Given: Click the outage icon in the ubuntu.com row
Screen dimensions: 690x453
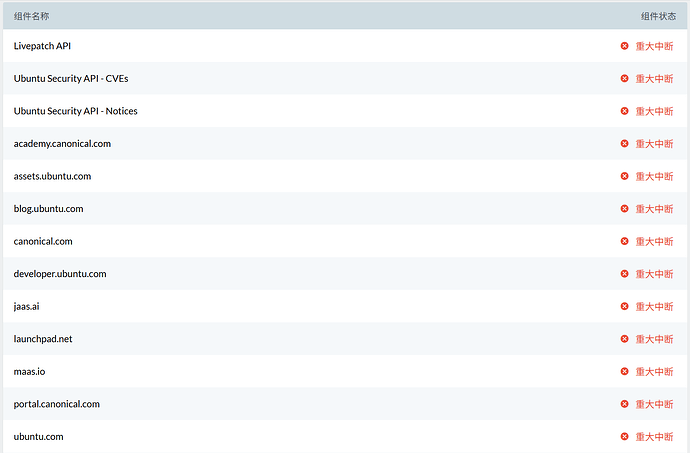Looking at the screenshot, I should tap(624, 437).
